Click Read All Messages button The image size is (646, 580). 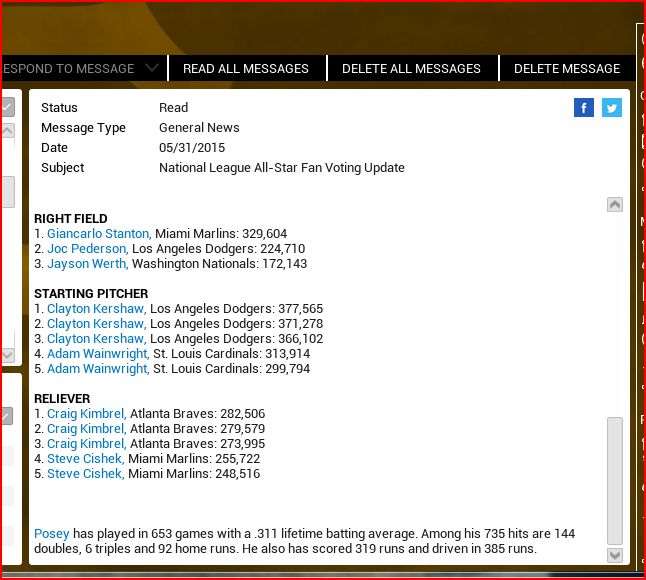click(246, 68)
